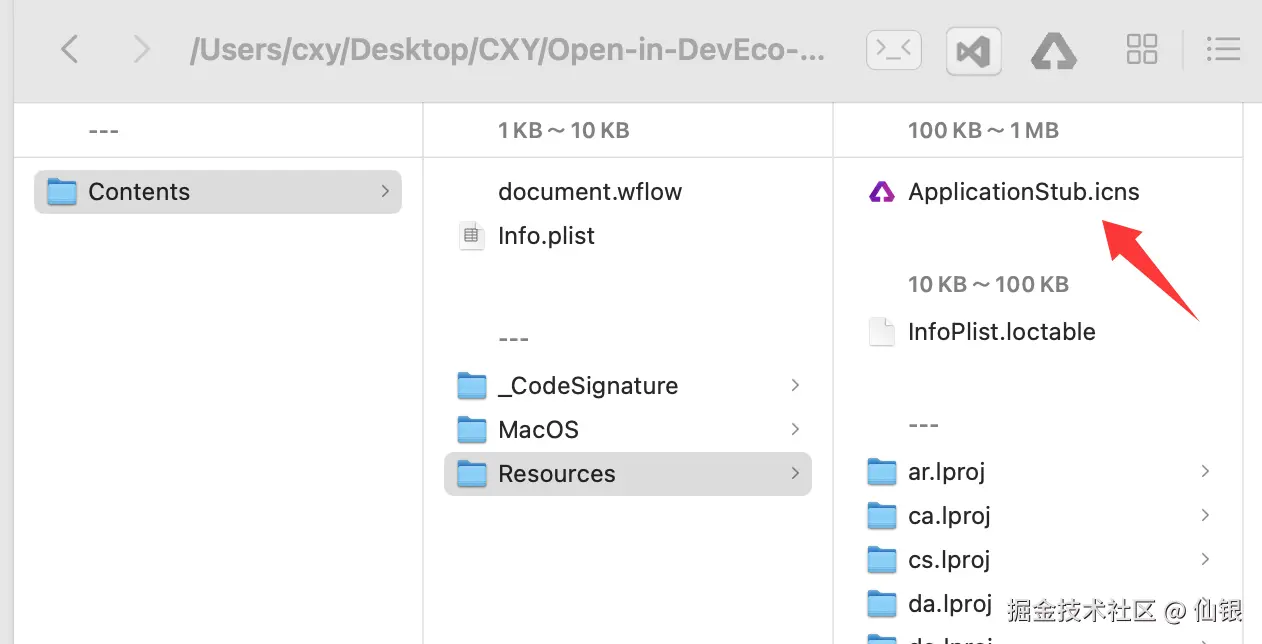Open in Visual Studio toolbar icon
The image size is (1262, 644).
pyautogui.click(x=973, y=50)
